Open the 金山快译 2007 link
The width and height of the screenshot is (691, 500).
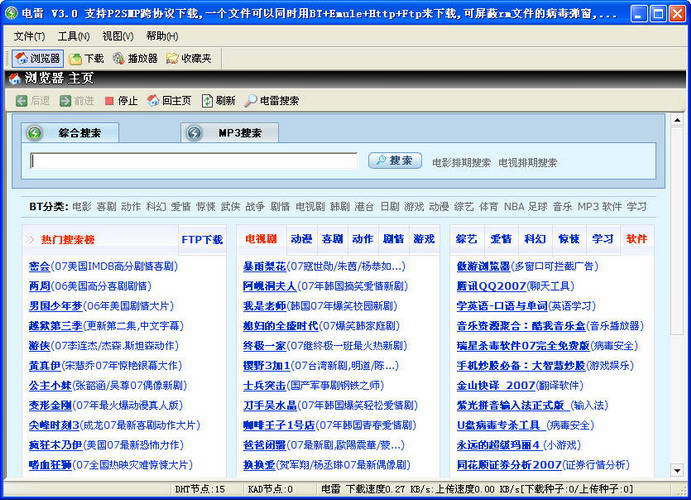496,385
